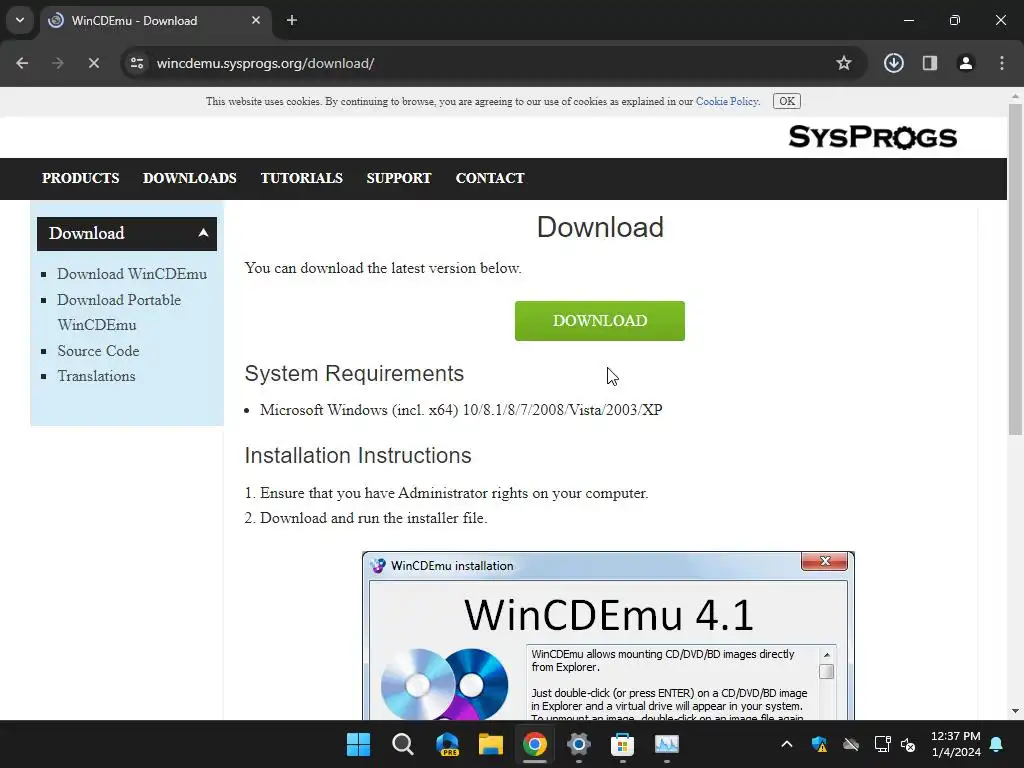The width and height of the screenshot is (1024, 768).
Task: Open network status tray icon
Action: pos(882,744)
